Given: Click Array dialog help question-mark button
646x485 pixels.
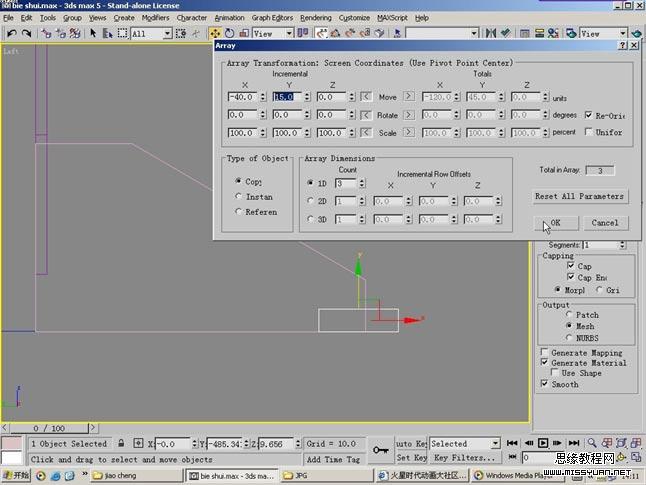Looking at the screenshot, I should pyautogui.click(x=623, y=45).
